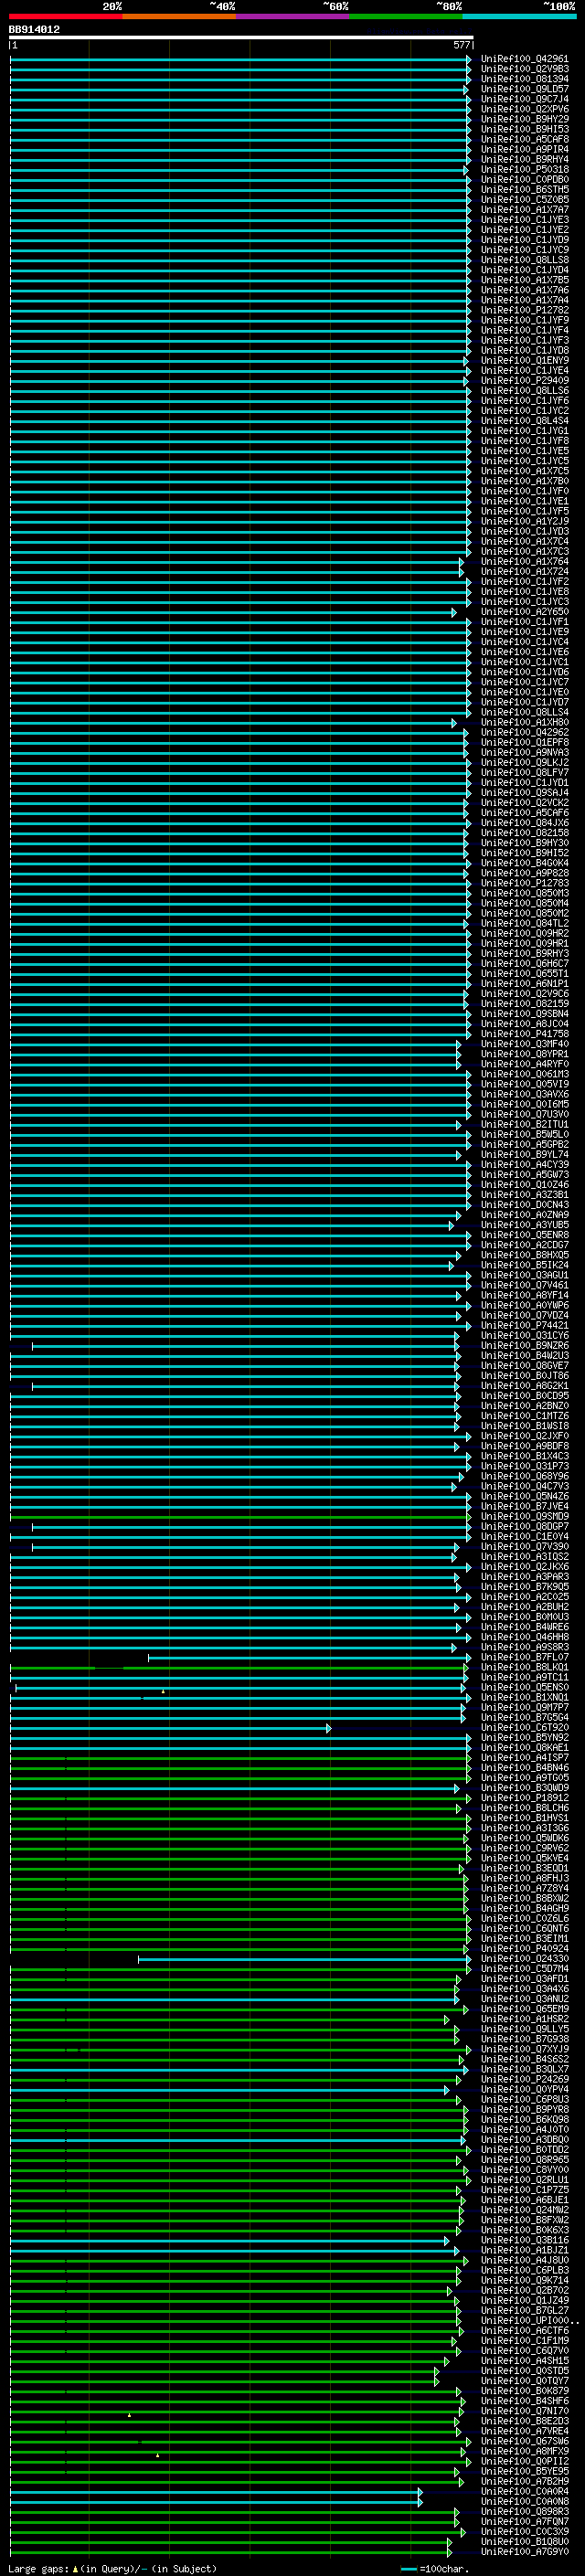The width and height of the screenshot is (585, 2576).
Task: Click hit label UniRef100_A1BJZ1
Action: (524, 2250)
